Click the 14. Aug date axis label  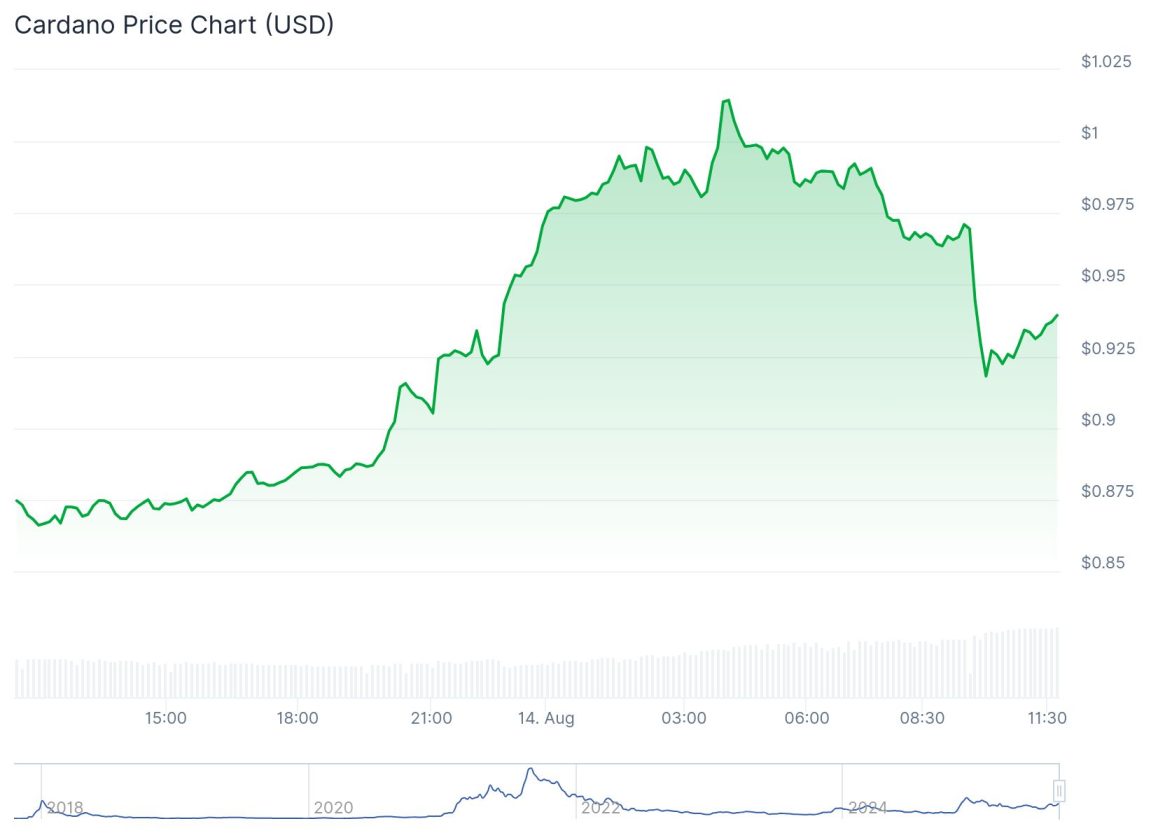pos(546,718)
